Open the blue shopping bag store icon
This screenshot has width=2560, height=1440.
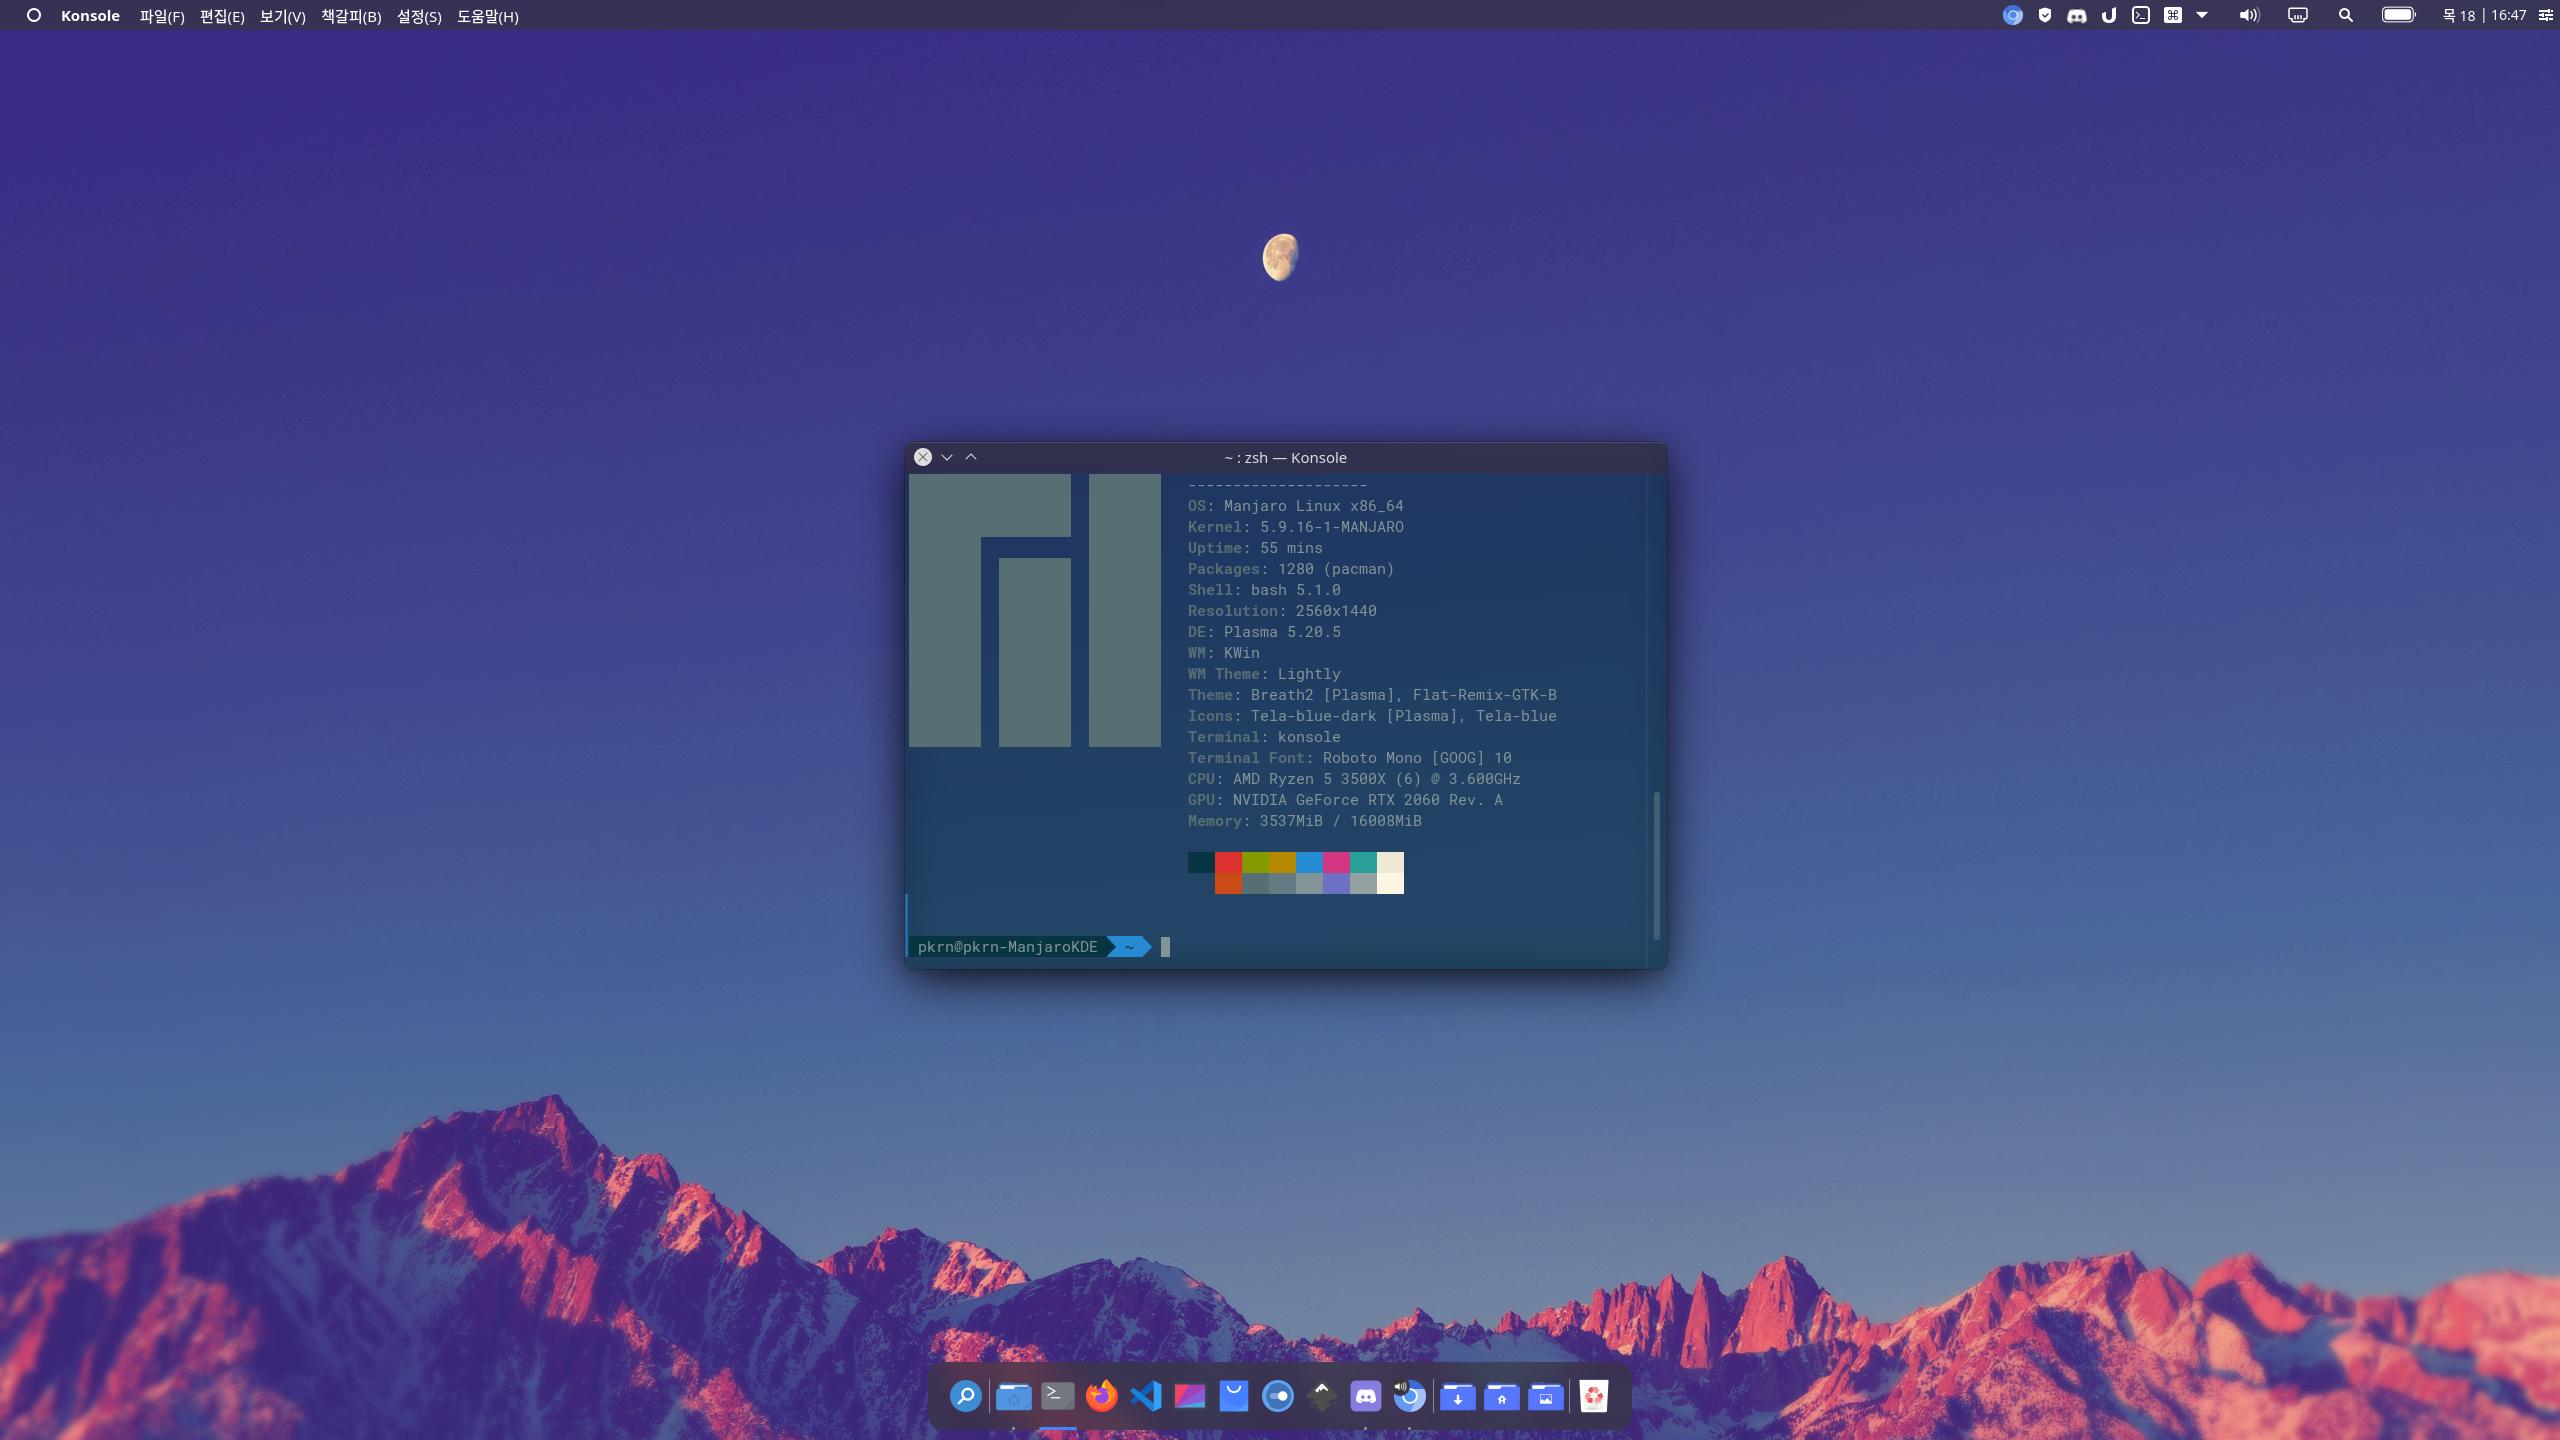click(1234, 1396)
